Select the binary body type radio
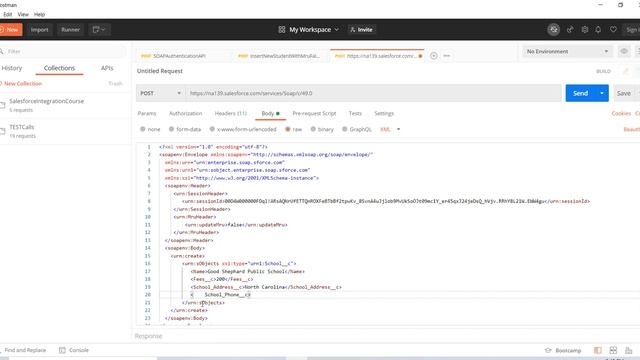The width and height of the screenshot is (640, 360). click(313, 129)
